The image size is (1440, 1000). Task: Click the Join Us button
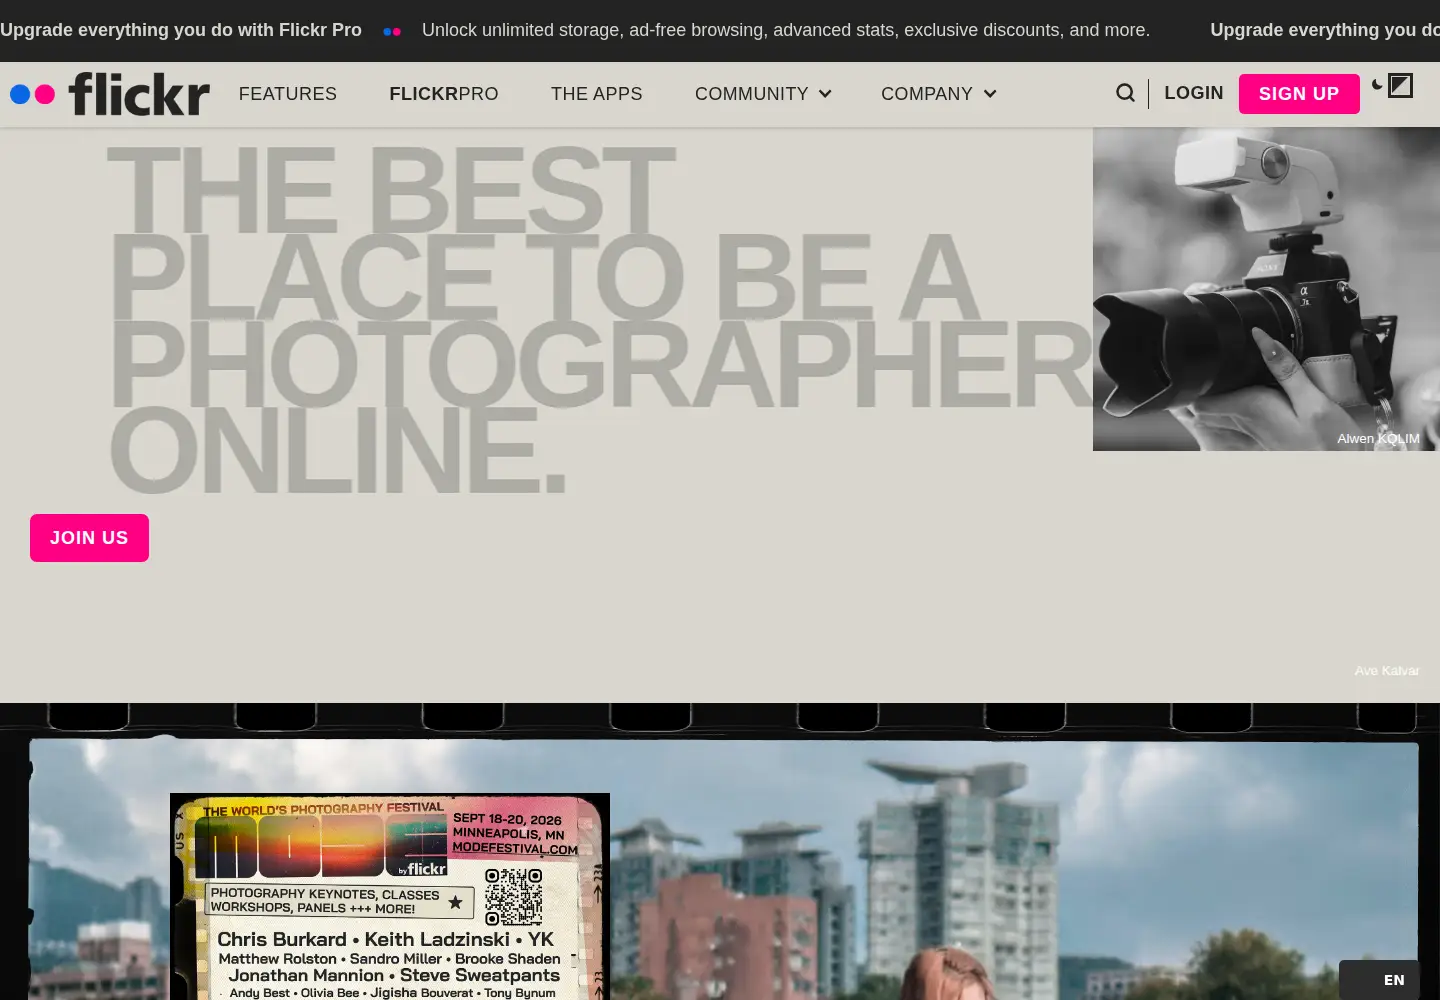point(89,538)
